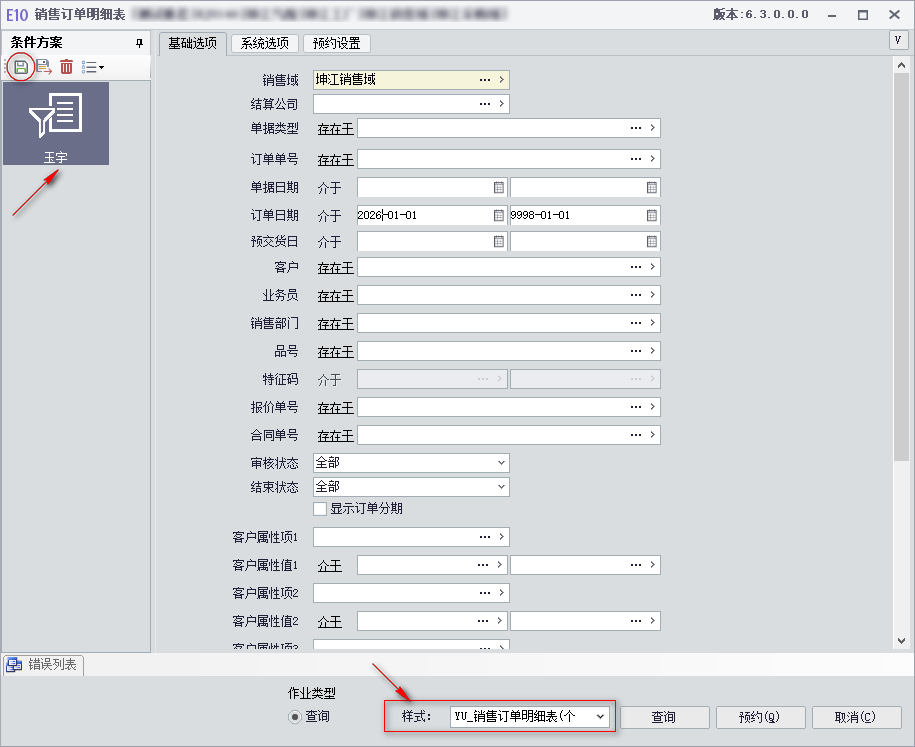Open calendar for 预交货日 end date
This screenshot has width=915, height=747.
tap(652, 241)
